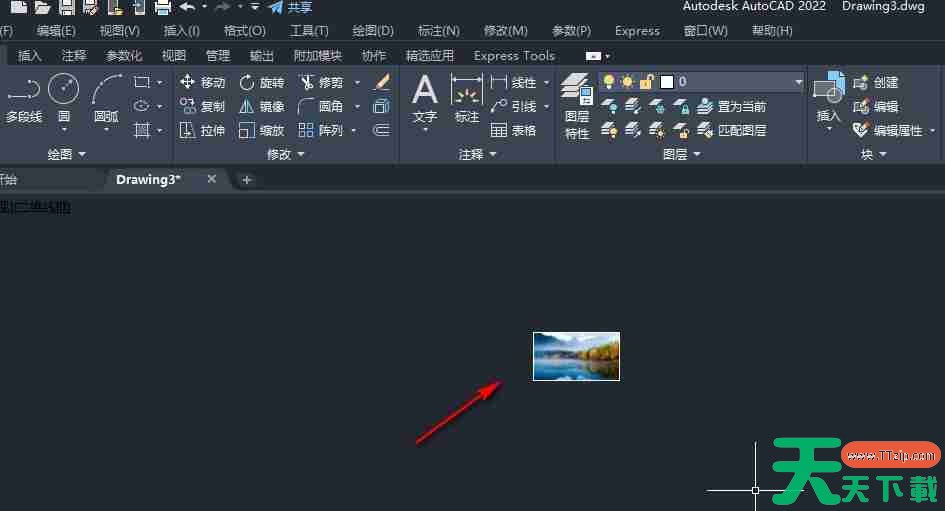Click the white layer color swatch
Viewport: 945px width, 511px height.
[667, 81]
